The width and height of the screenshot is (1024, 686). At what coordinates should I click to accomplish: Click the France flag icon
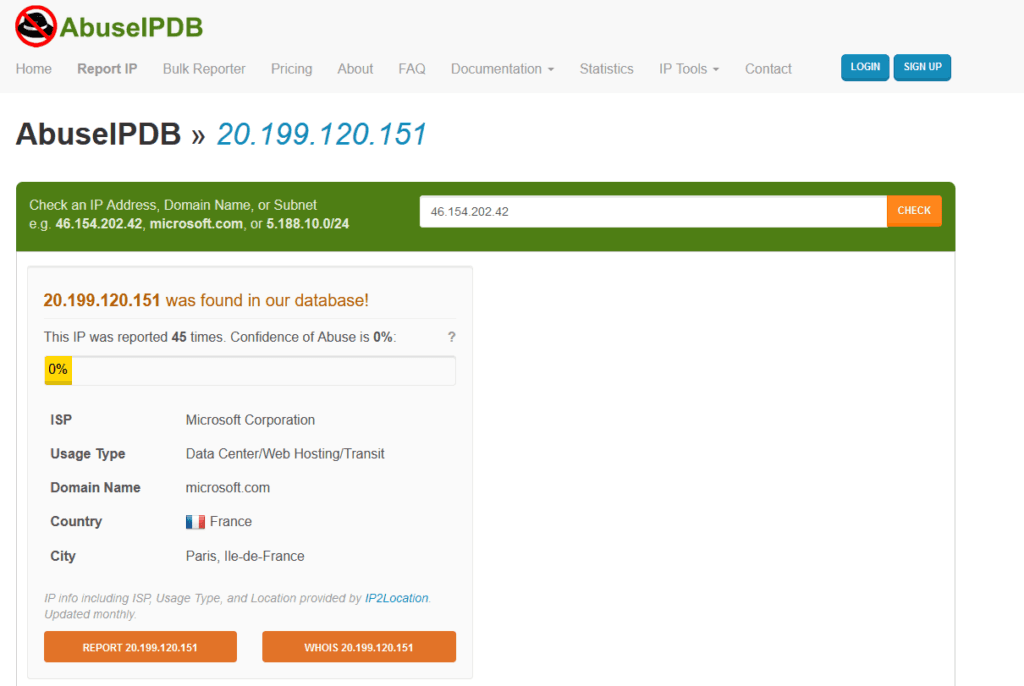[x=195, y=521]
